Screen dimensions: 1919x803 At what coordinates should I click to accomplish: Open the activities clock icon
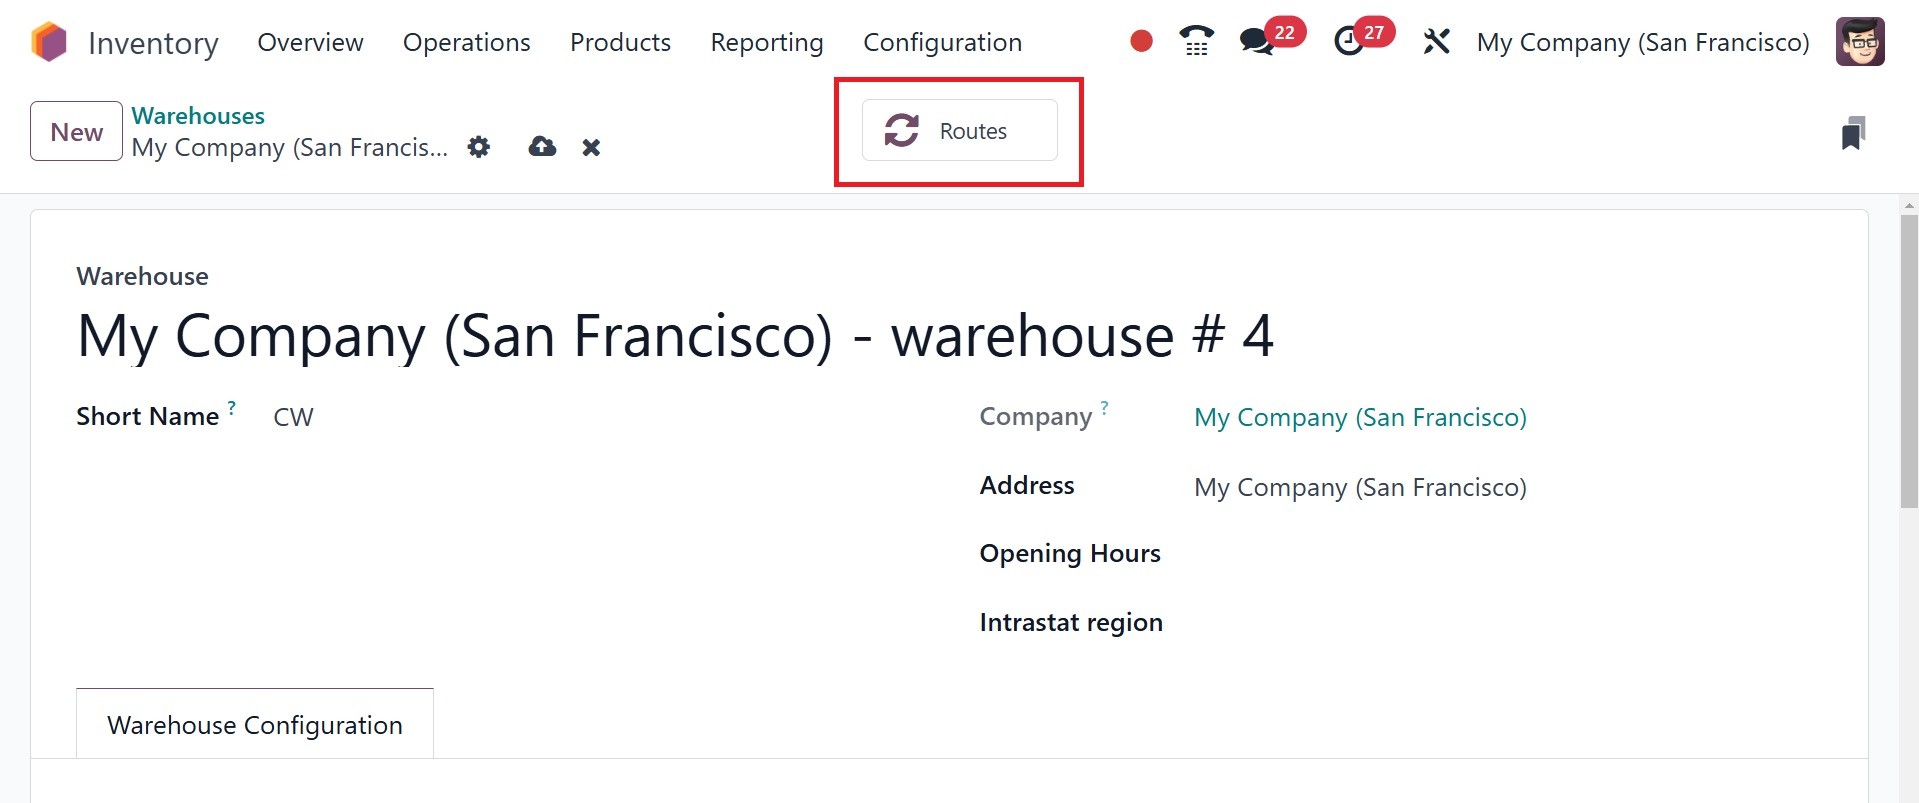pyautogui.click(x=1349, y=42)
